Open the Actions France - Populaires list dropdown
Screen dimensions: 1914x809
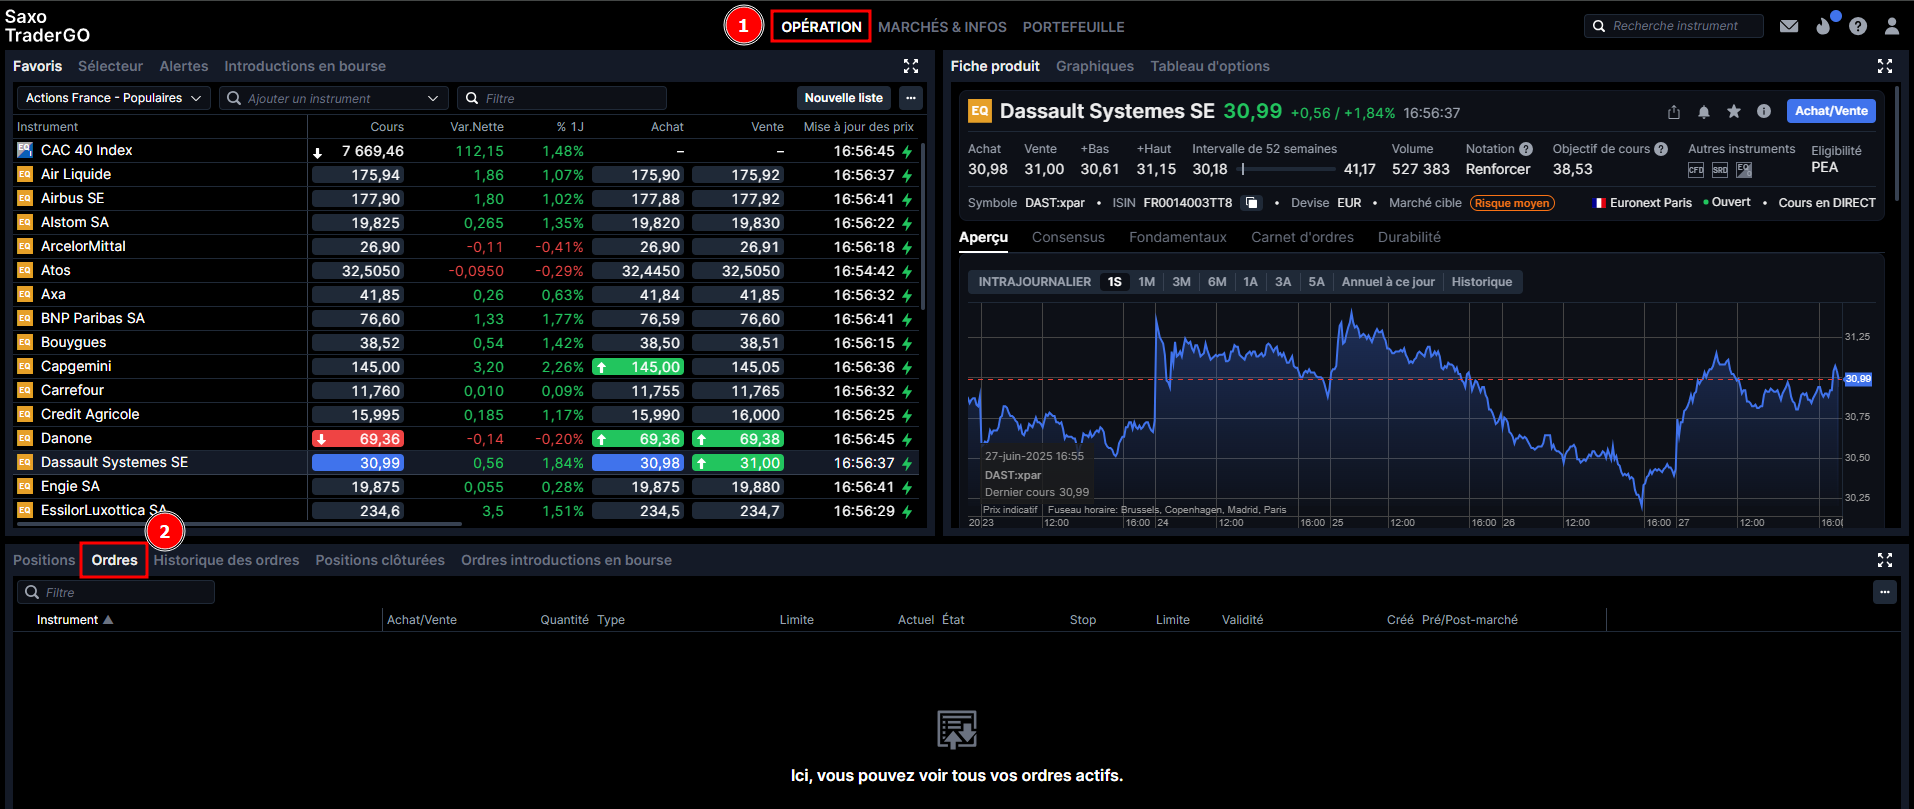click(x=113, y=98)
